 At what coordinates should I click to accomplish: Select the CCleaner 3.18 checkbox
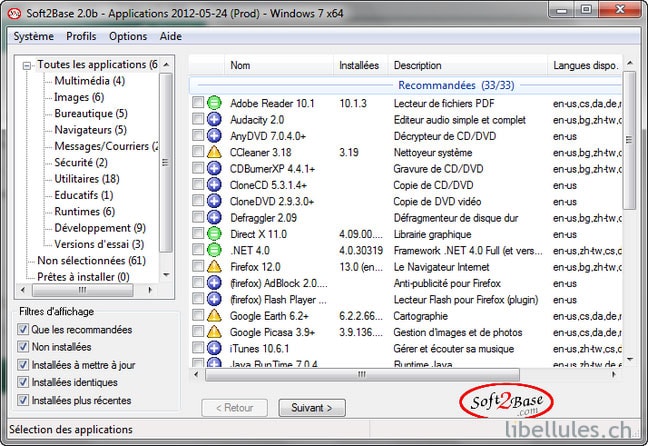(x=198, y=152)
